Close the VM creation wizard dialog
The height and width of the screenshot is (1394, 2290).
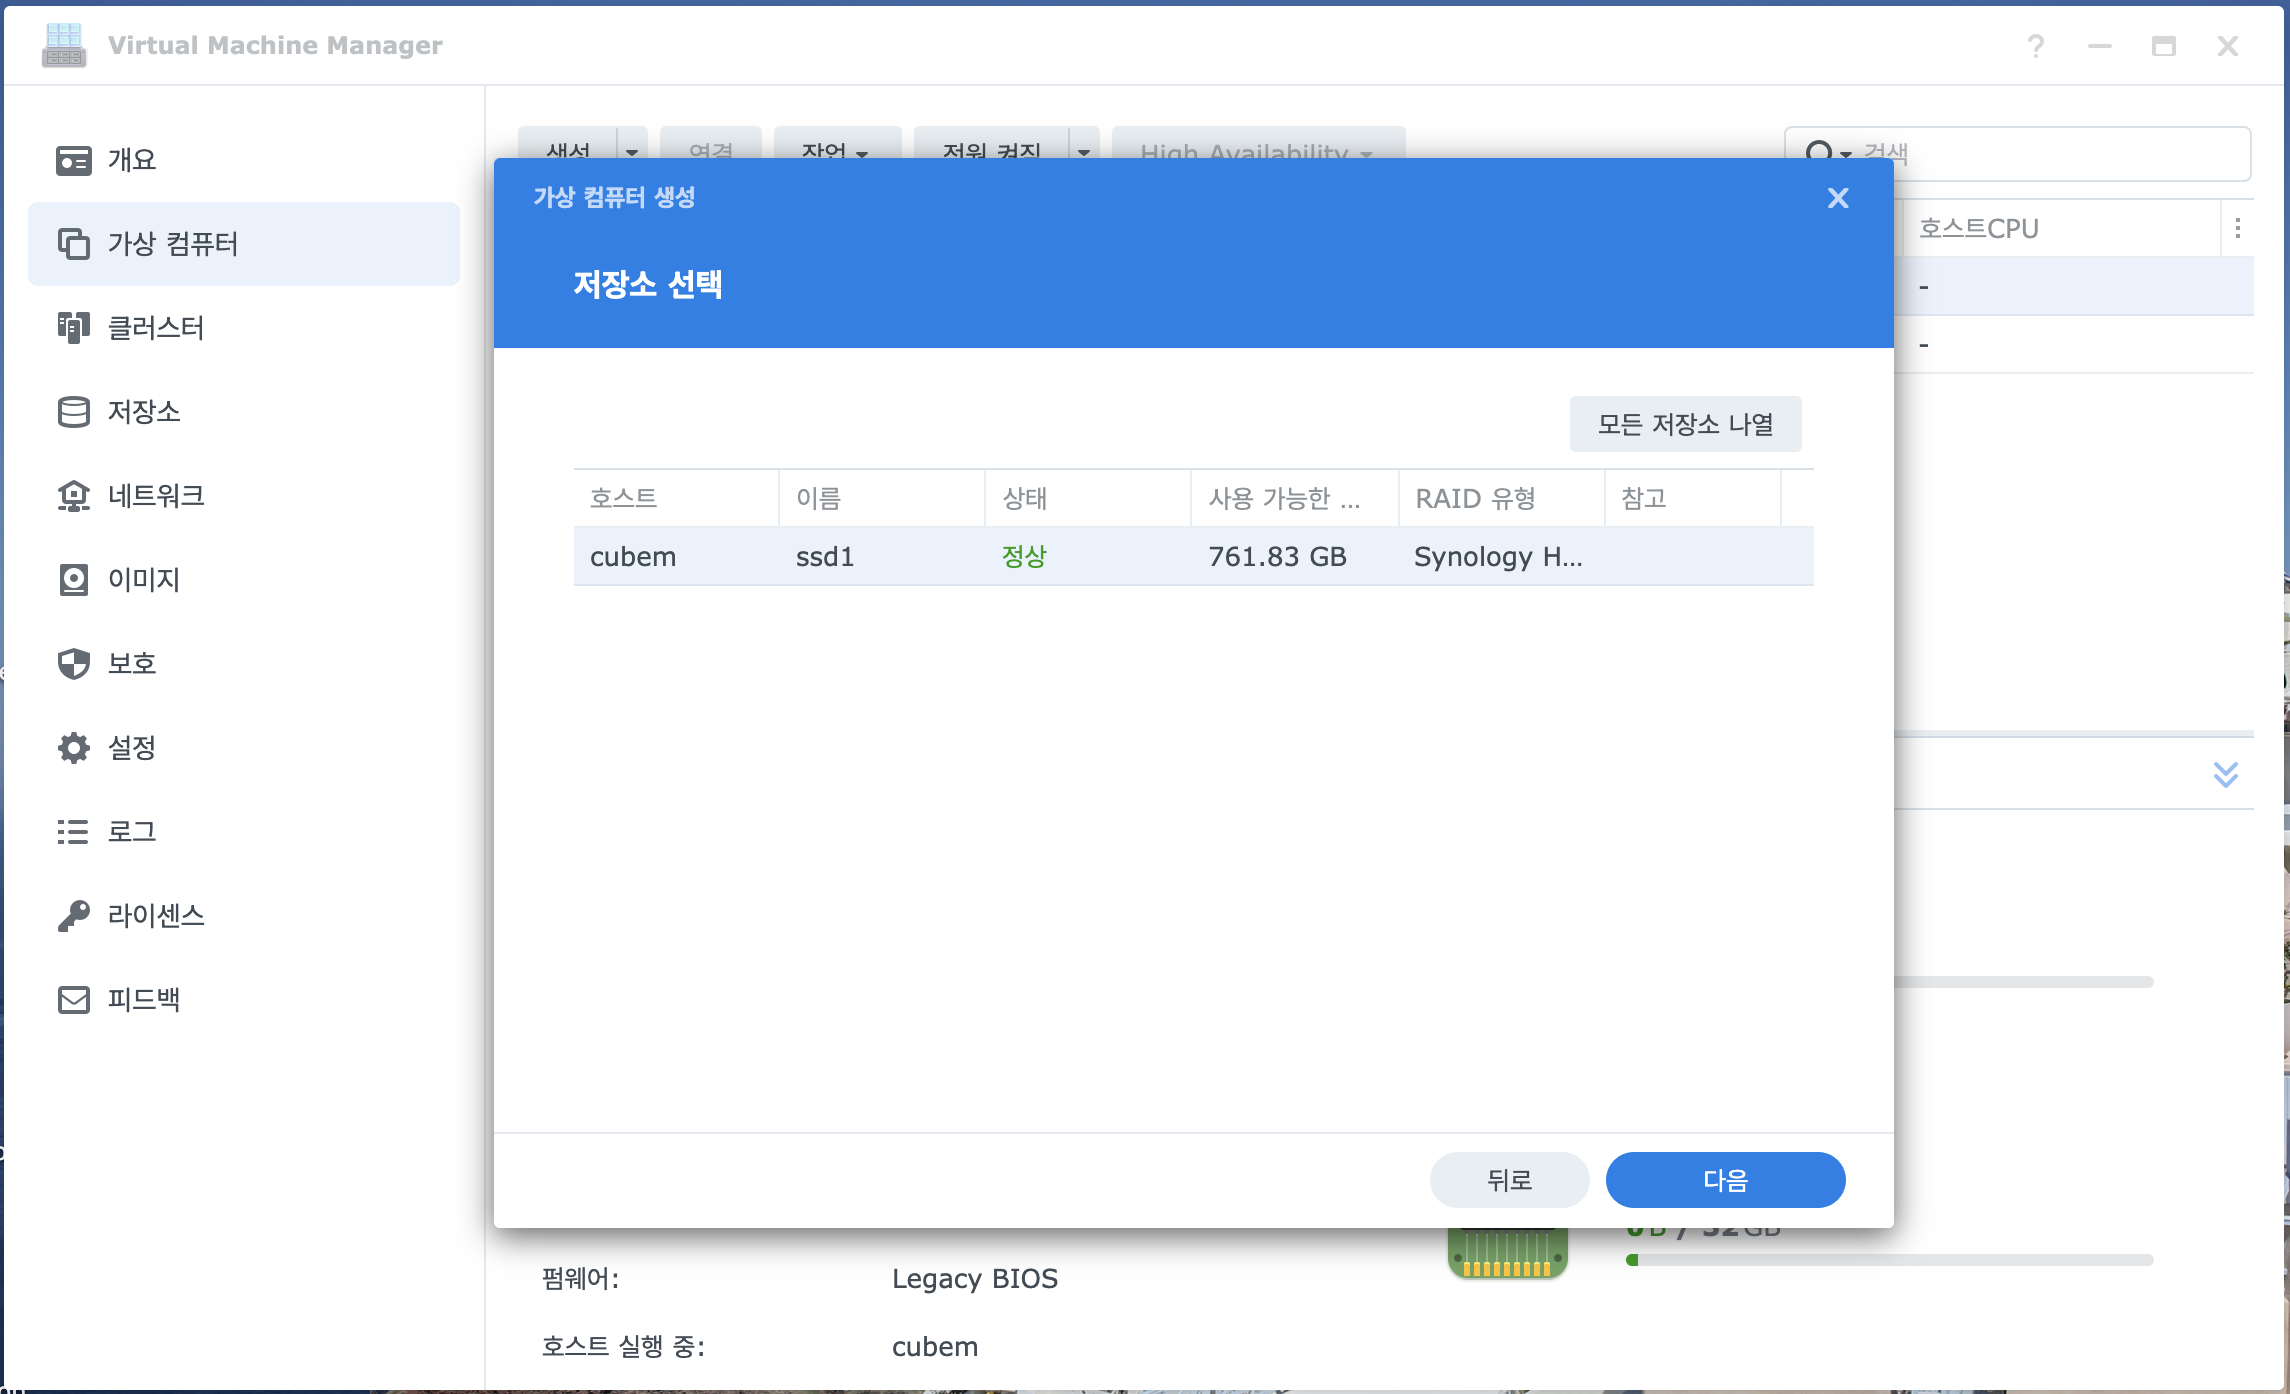coord(1837,198)
